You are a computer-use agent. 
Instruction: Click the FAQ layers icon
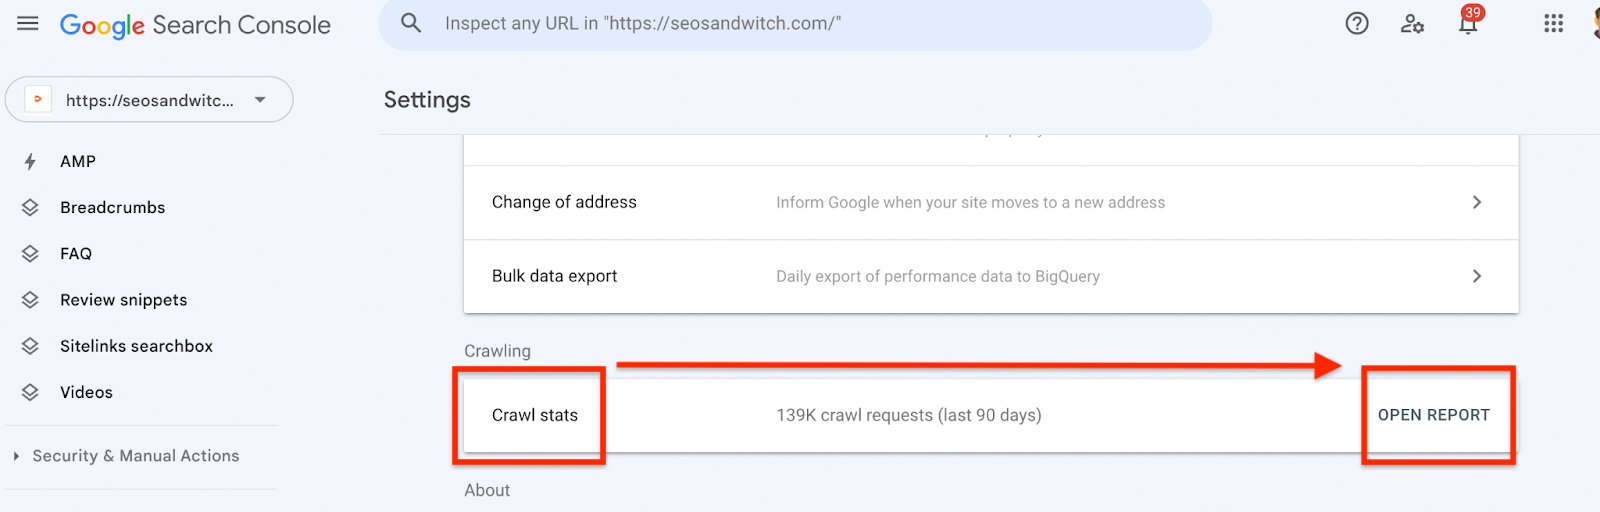30,254
